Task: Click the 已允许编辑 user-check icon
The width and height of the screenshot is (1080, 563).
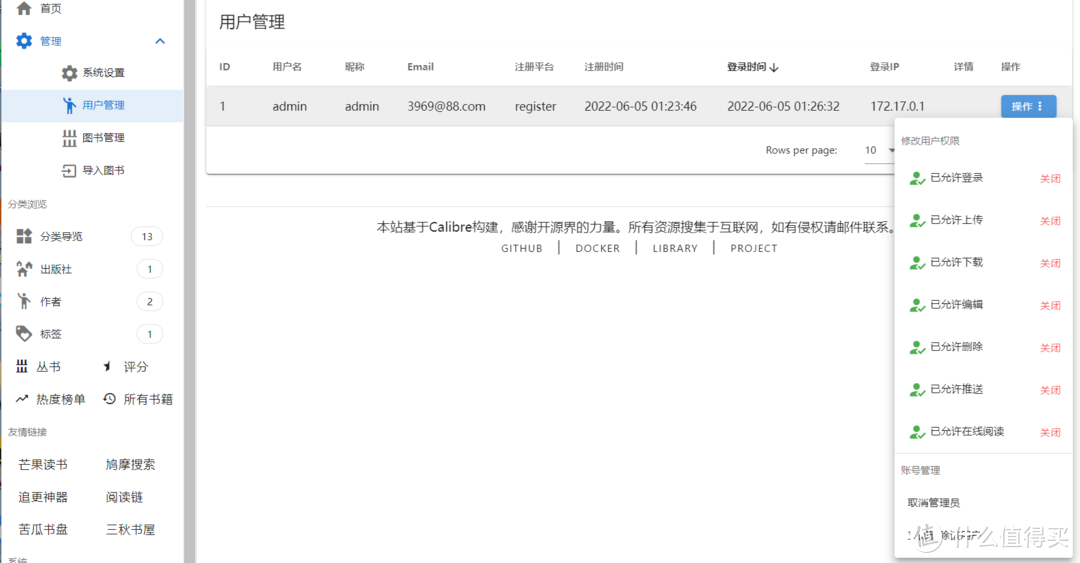Action: pos(917,305)
